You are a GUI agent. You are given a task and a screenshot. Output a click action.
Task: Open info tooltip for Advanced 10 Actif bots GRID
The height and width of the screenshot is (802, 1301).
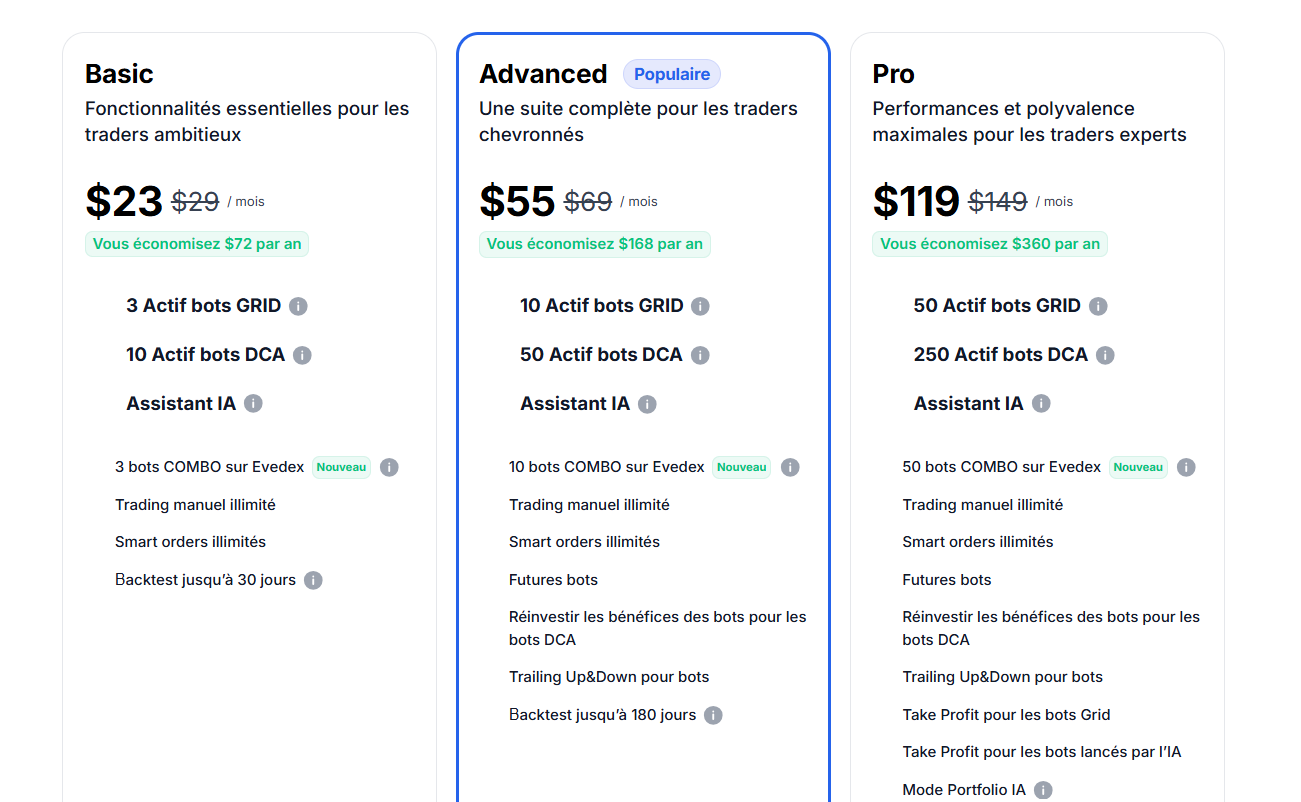[x=700, y=306]
